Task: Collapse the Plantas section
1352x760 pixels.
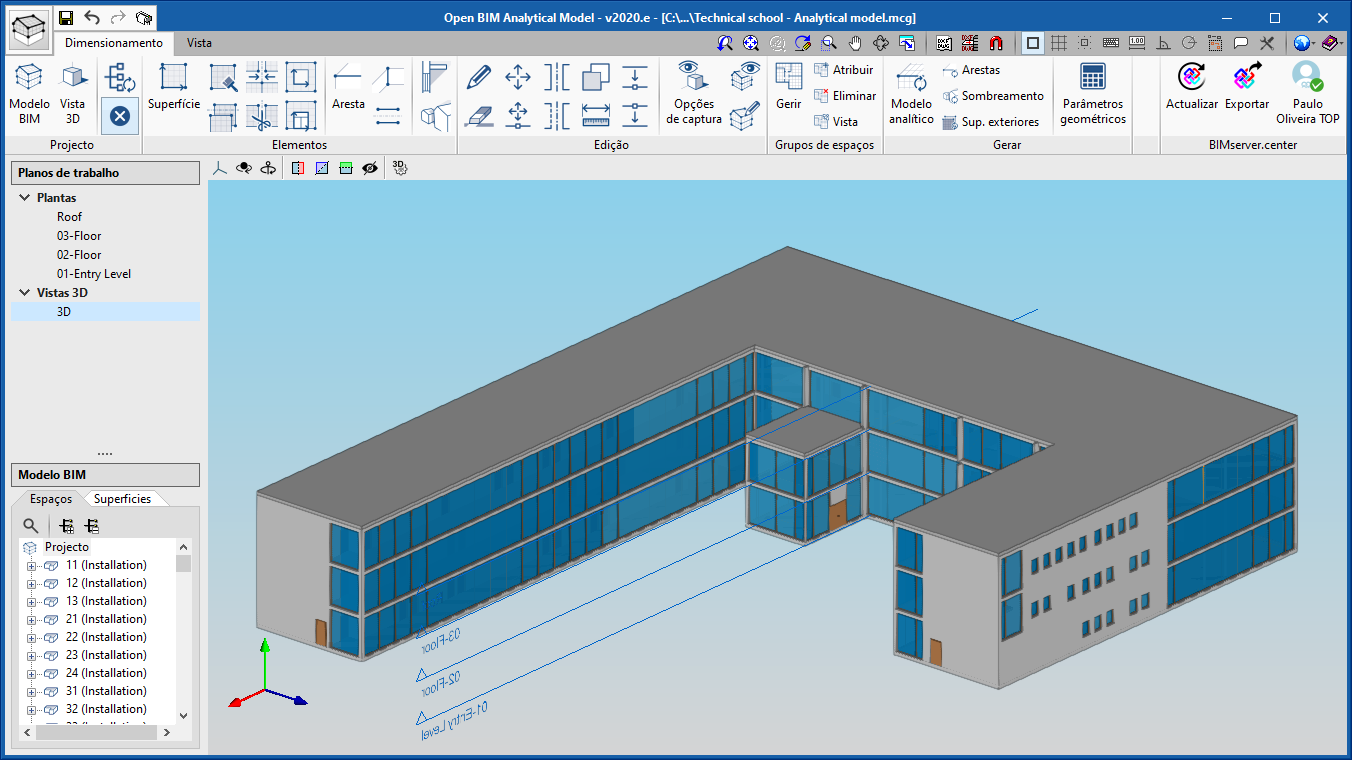Action: point(25,197)
